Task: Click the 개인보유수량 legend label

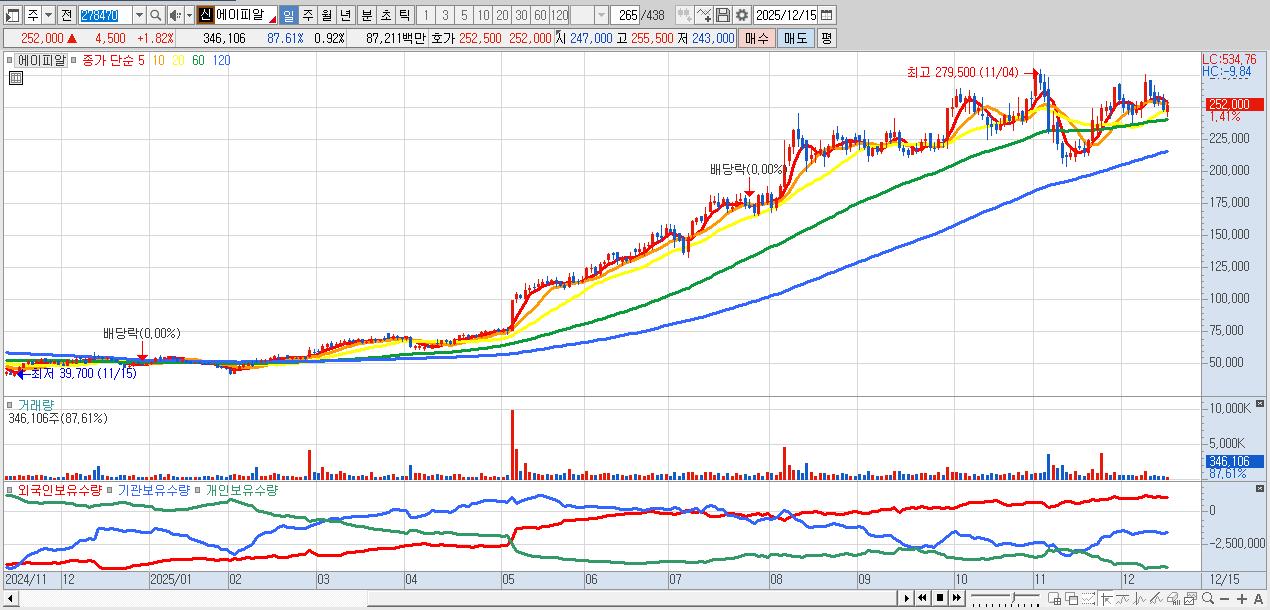Action: pos(242,490)
